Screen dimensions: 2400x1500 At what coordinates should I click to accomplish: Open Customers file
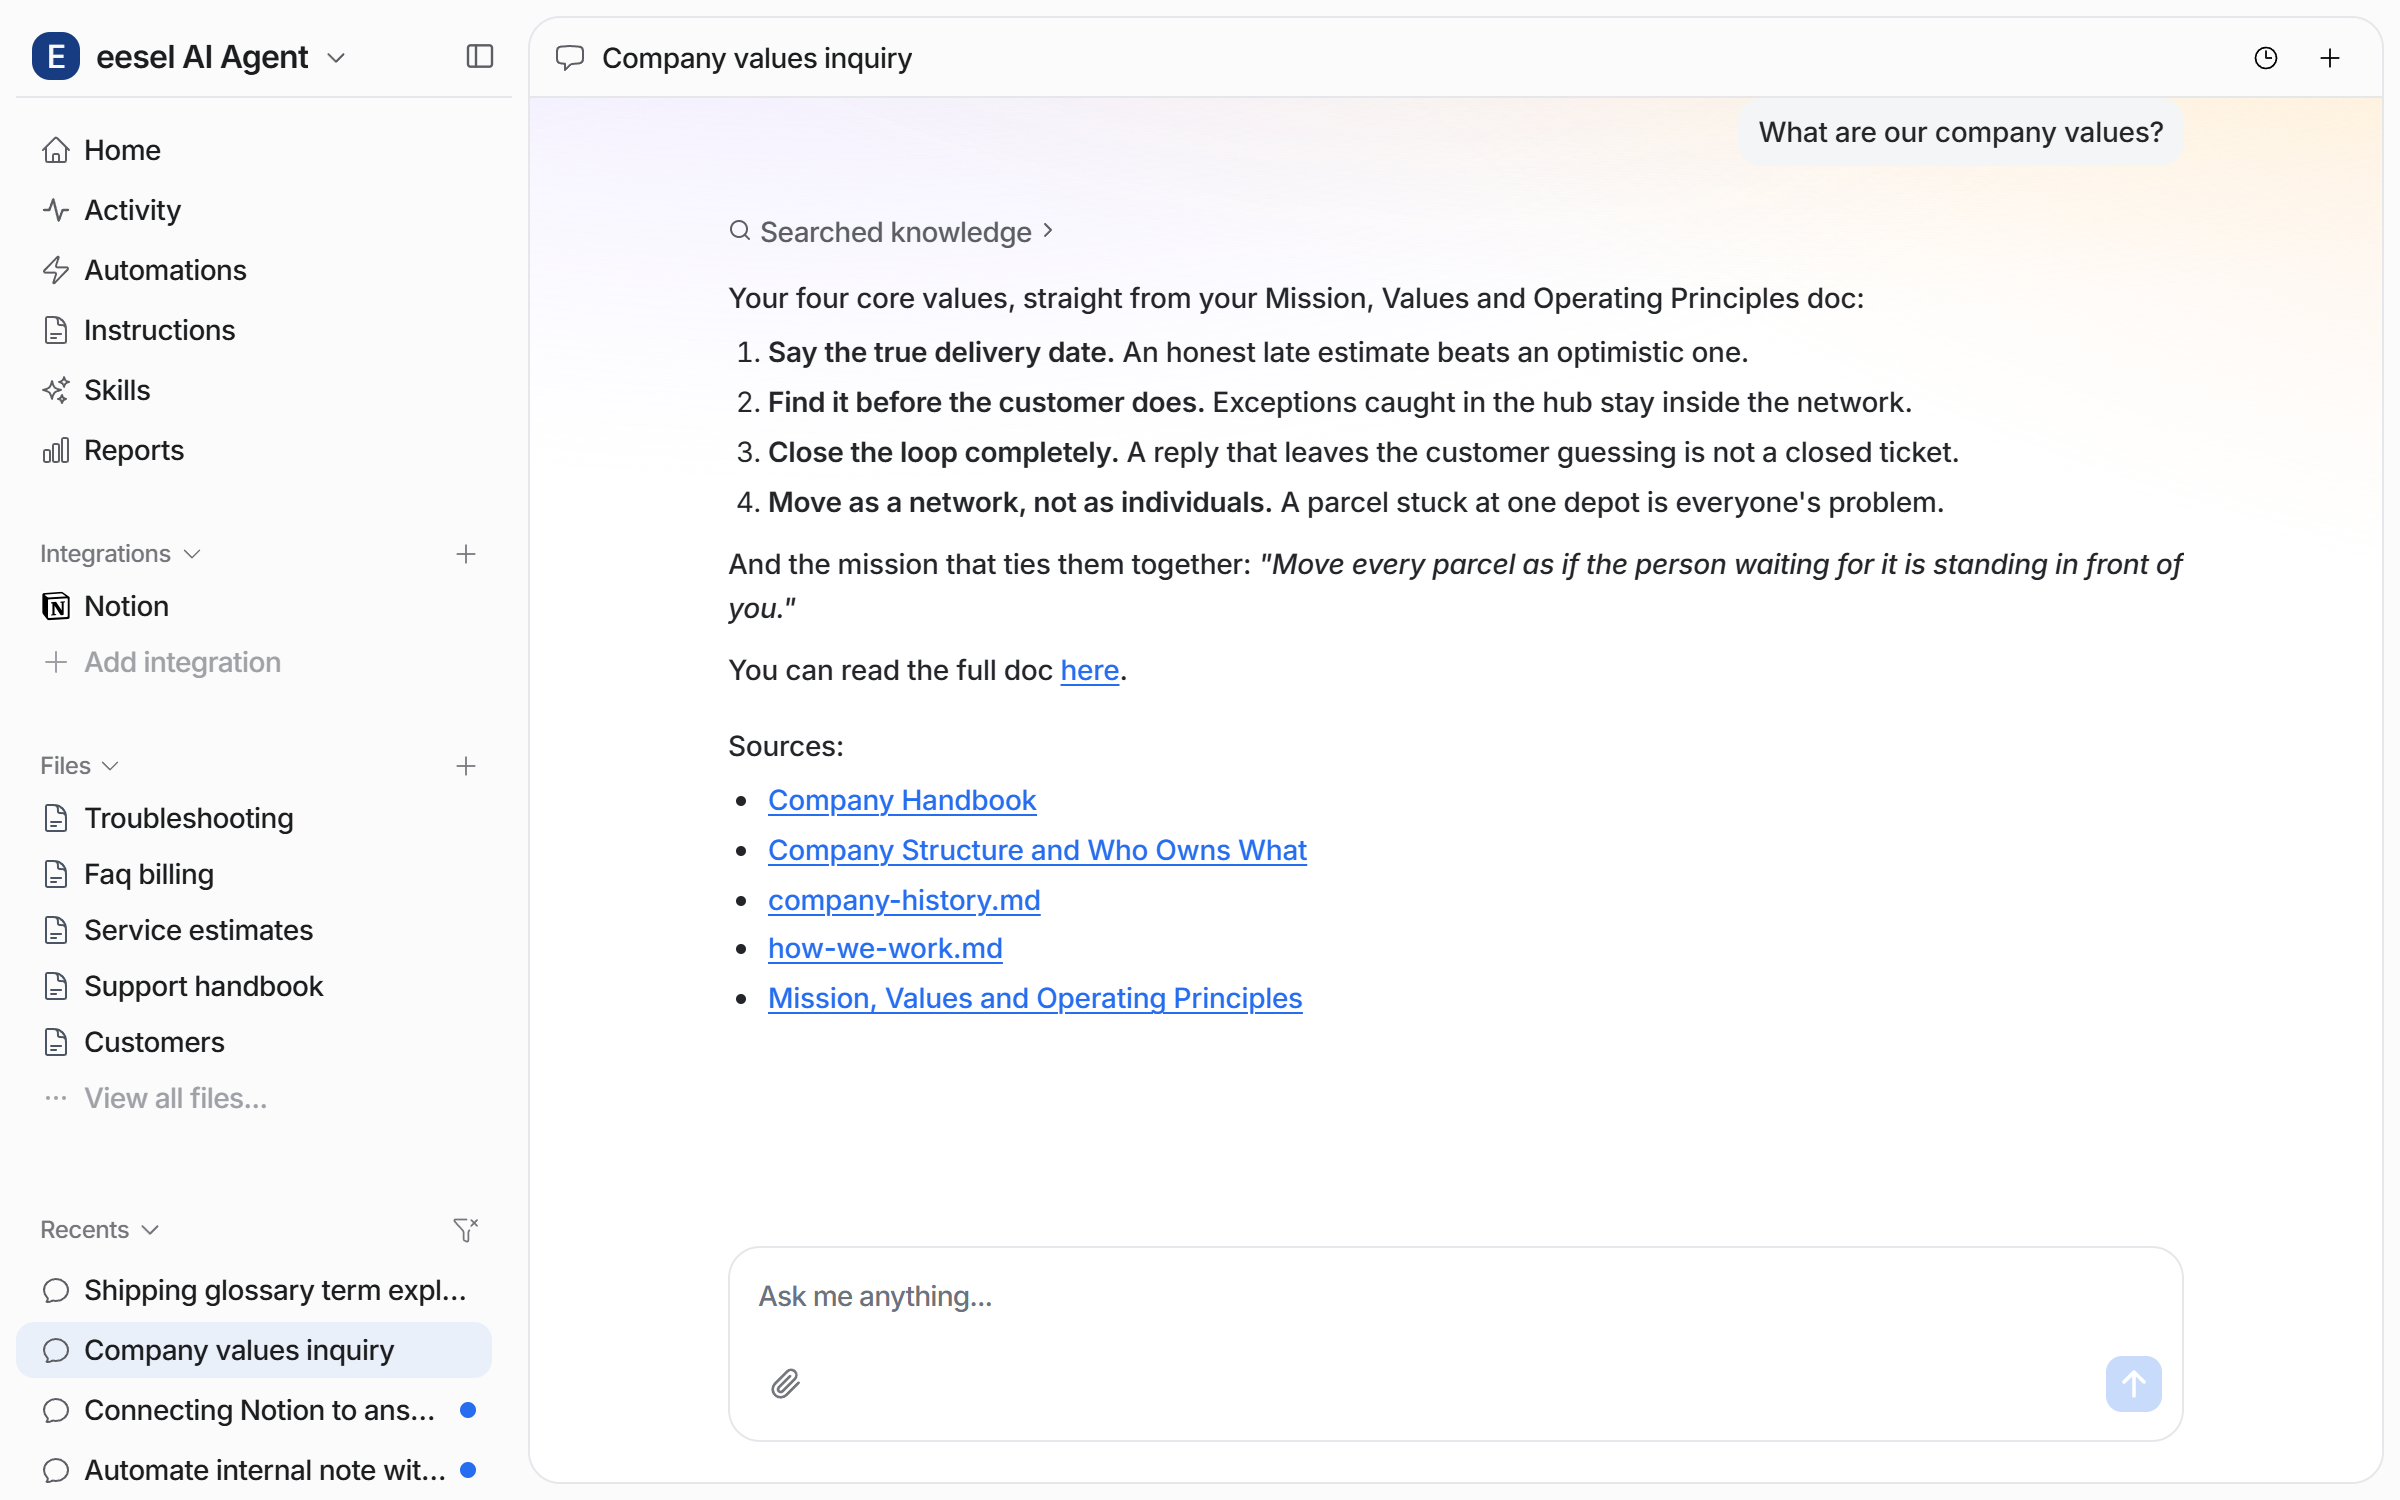(x=254, y=1042)
